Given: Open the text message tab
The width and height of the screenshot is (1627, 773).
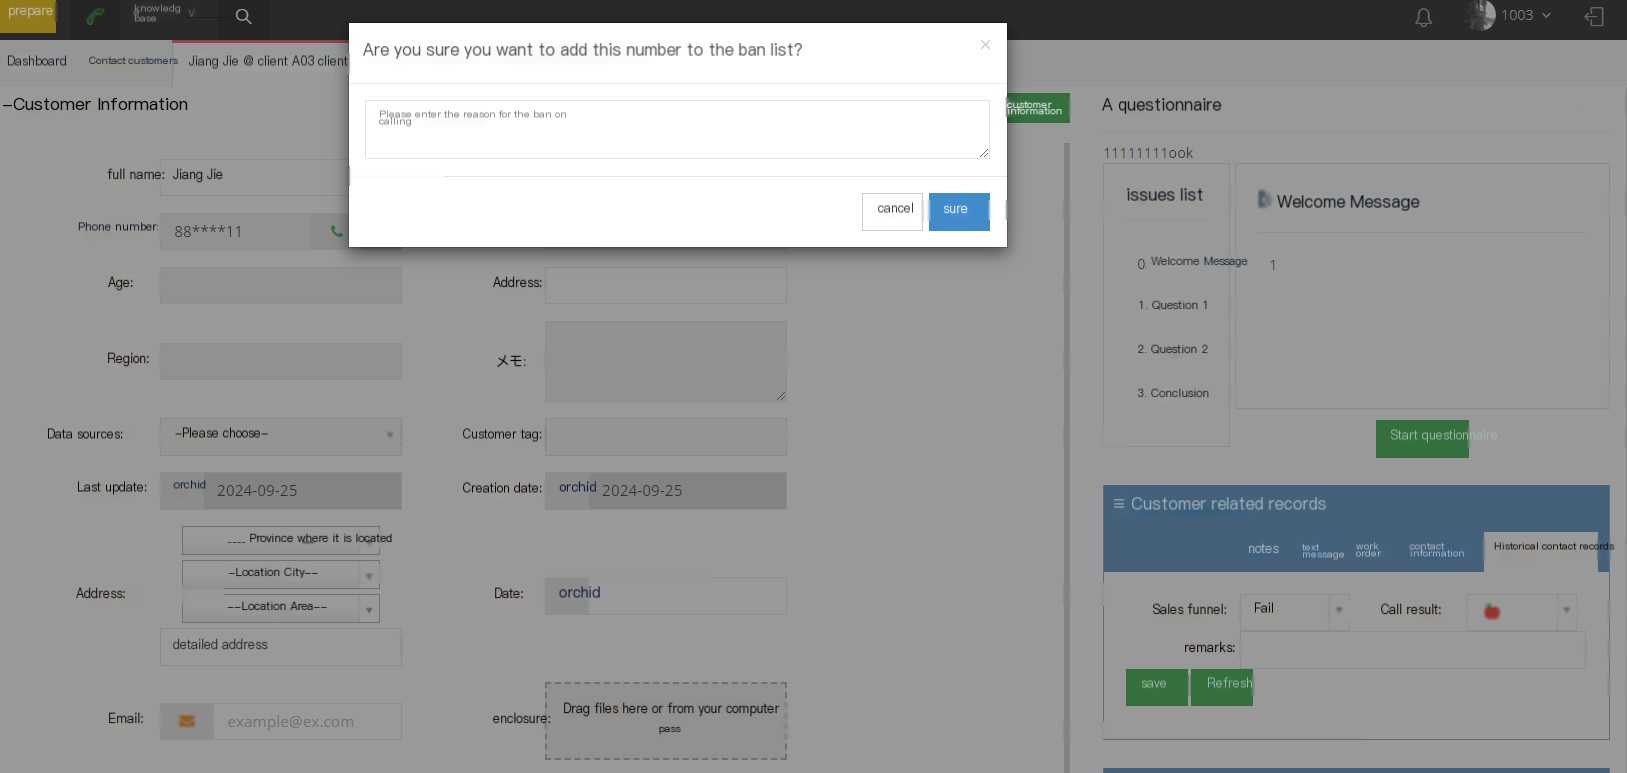Looking at the screenshot, I should click(x=1322, y=551).
